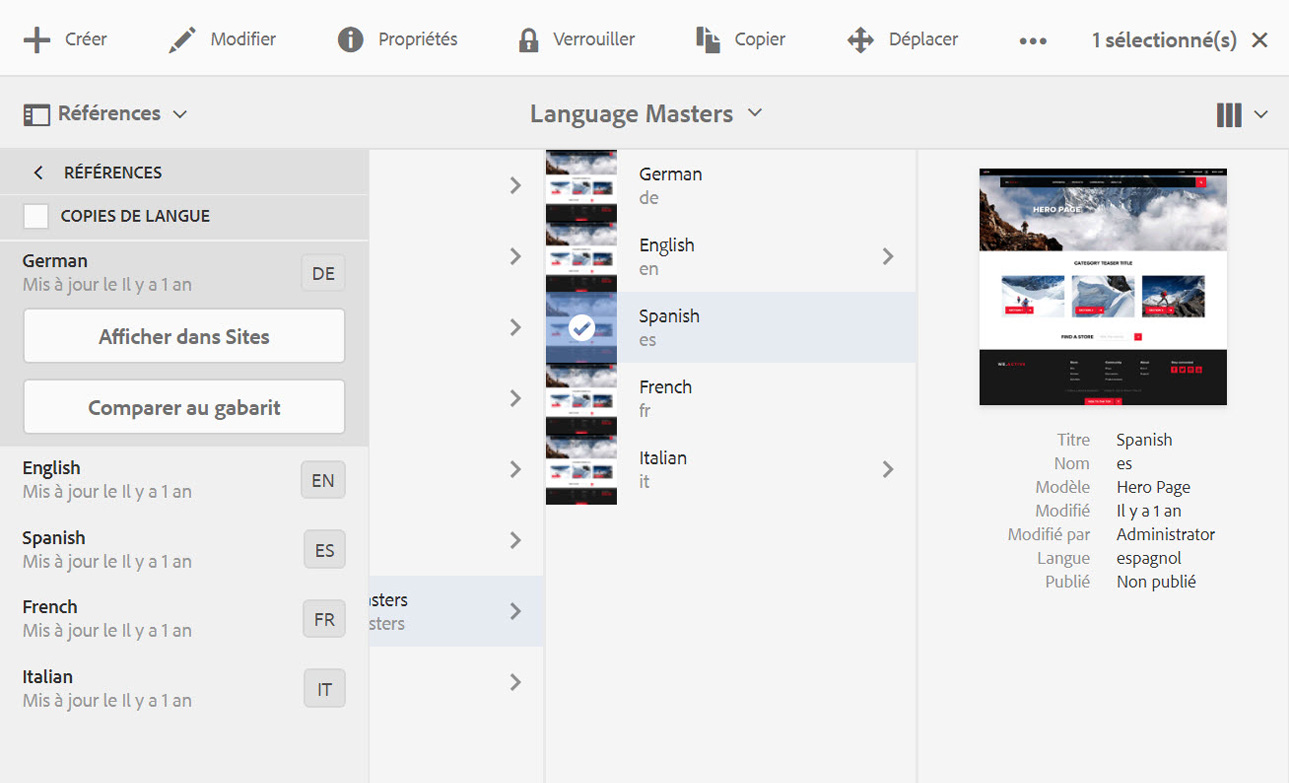
Task: Click the 'Administrator' value in preview details
Action: (1166, 535)
